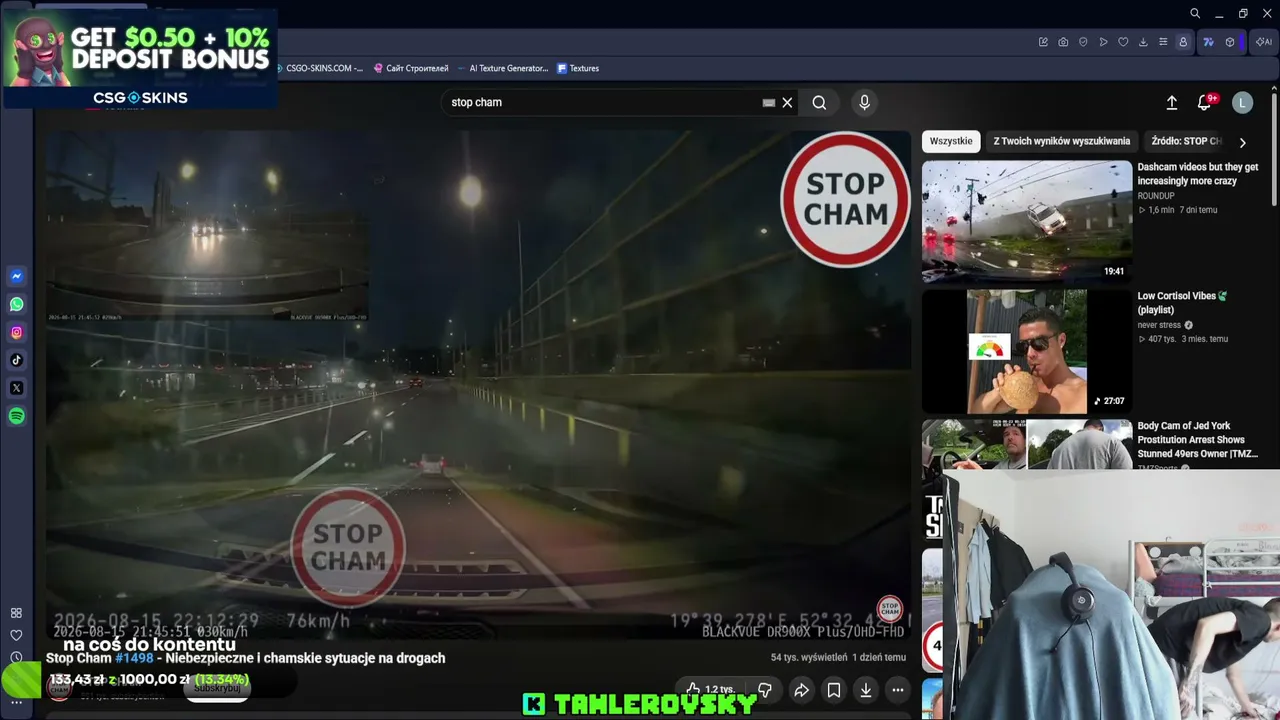Click the YouTube upload/create icon
This screenshot has height=720, width=1280.
[x=1172, y=102]
